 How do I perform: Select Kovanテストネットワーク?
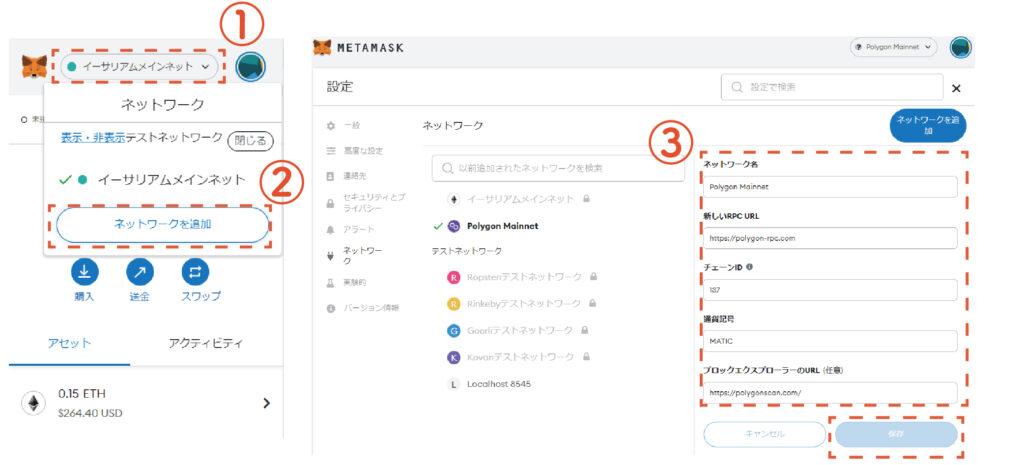coord(519,357)
